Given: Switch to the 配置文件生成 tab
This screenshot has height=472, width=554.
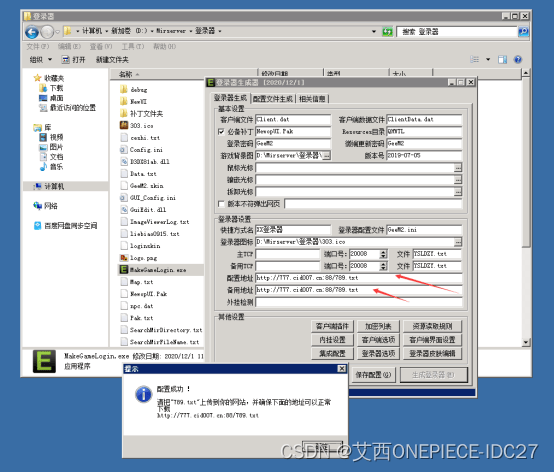Looking at the screenshot, I should [x=273, y=99].
